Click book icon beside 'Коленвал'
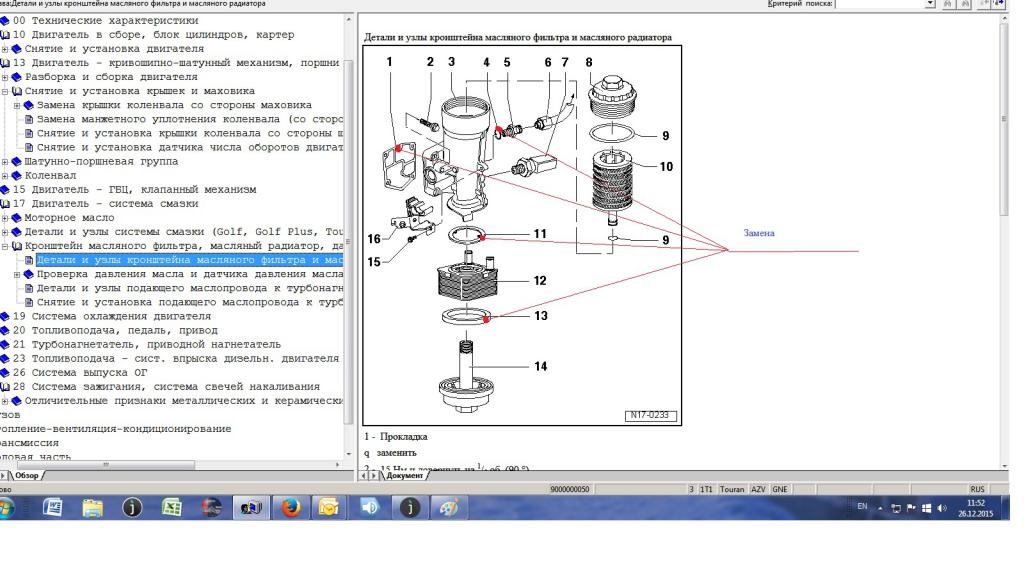The width and height of the screenshot is (1024, 576). pos(17,176)
